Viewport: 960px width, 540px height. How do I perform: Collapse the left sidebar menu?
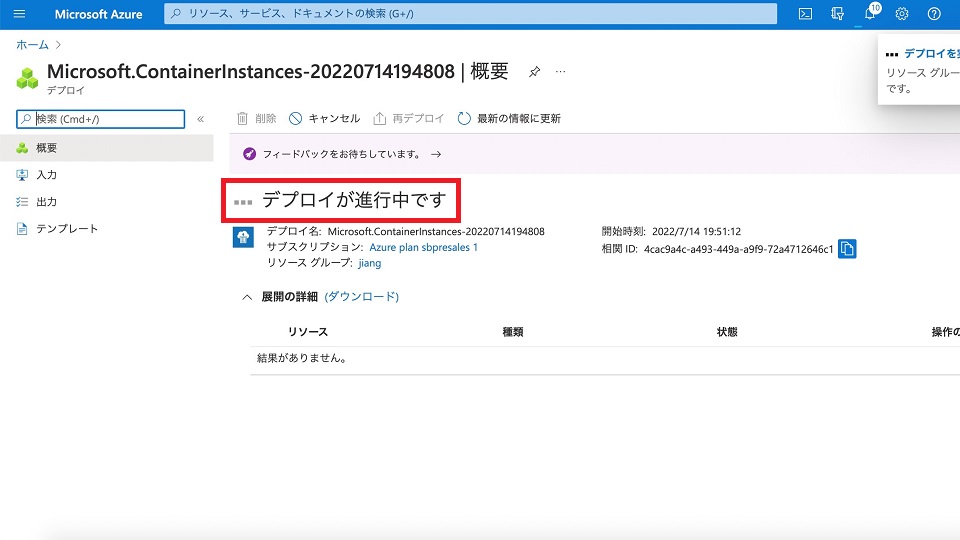(x=200, y=119)
